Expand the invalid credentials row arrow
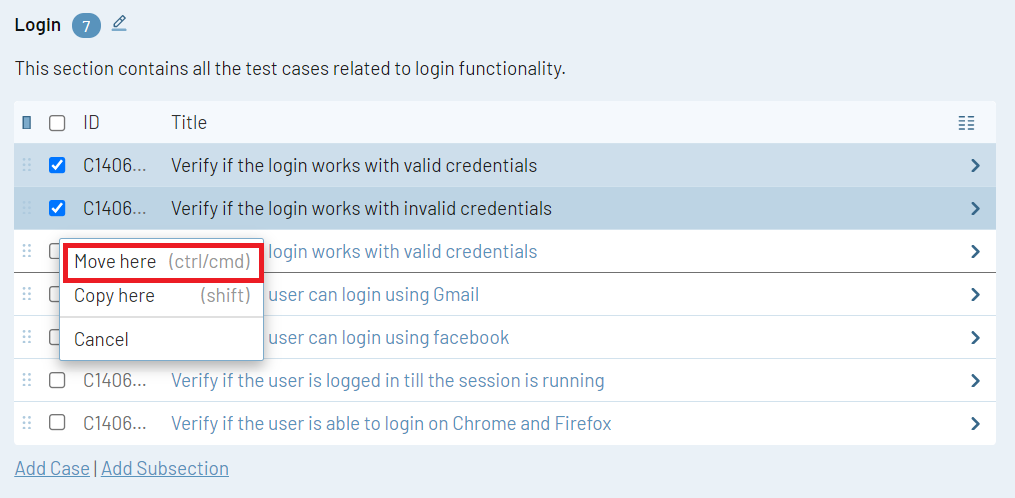The image size is (1015, 498). pyautogui.click(x=975, y=209)
